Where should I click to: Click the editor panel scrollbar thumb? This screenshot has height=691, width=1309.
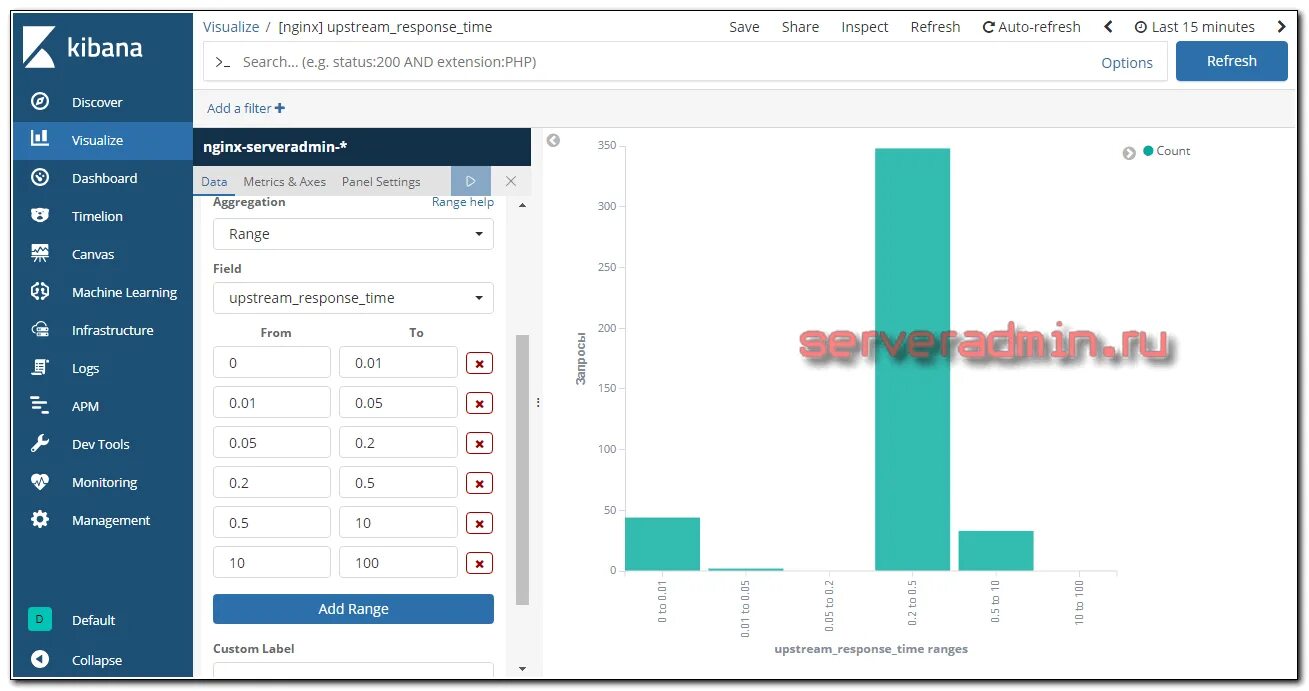[x=522, y=470]
